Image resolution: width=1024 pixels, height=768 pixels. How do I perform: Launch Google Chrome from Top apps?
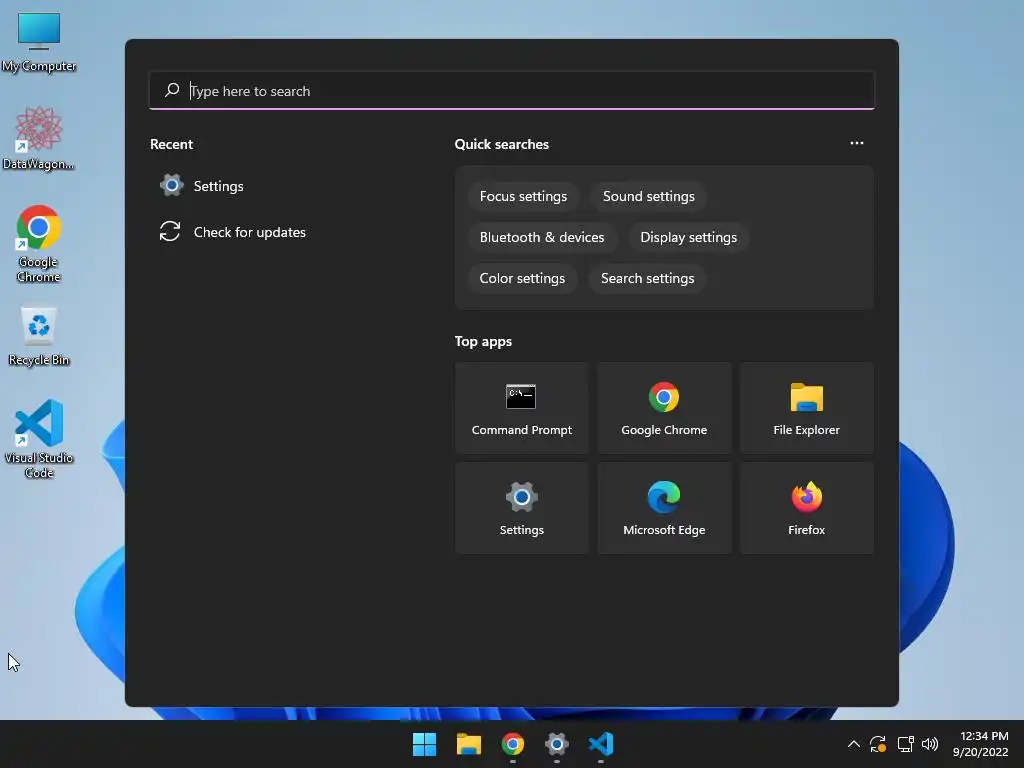(664, 408)
